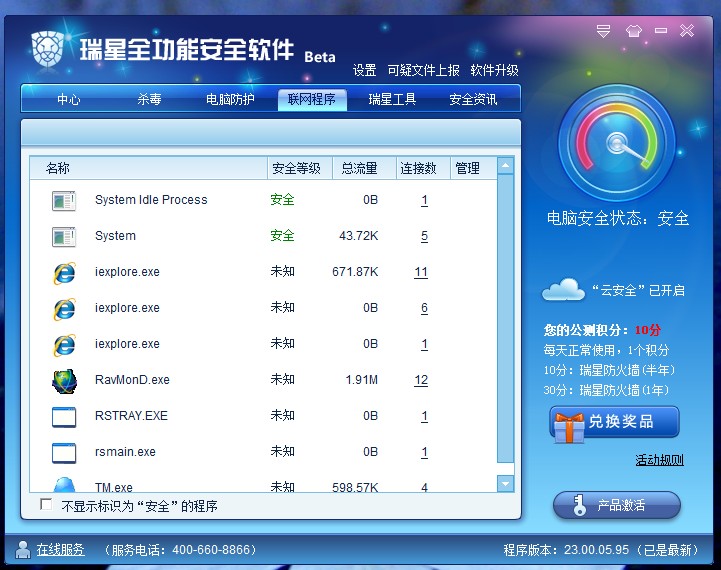
Task: Click the IE icon of the 671.87K iexplore.exe row
Action: coord(64,273)
